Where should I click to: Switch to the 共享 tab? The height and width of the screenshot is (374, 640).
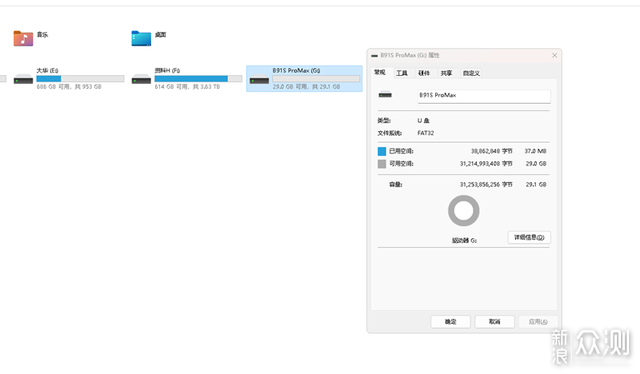446,73
